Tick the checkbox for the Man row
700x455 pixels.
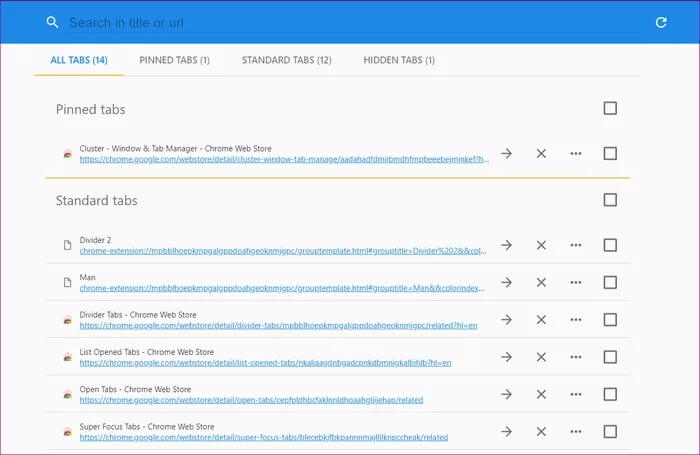click(x=610, y=282)
